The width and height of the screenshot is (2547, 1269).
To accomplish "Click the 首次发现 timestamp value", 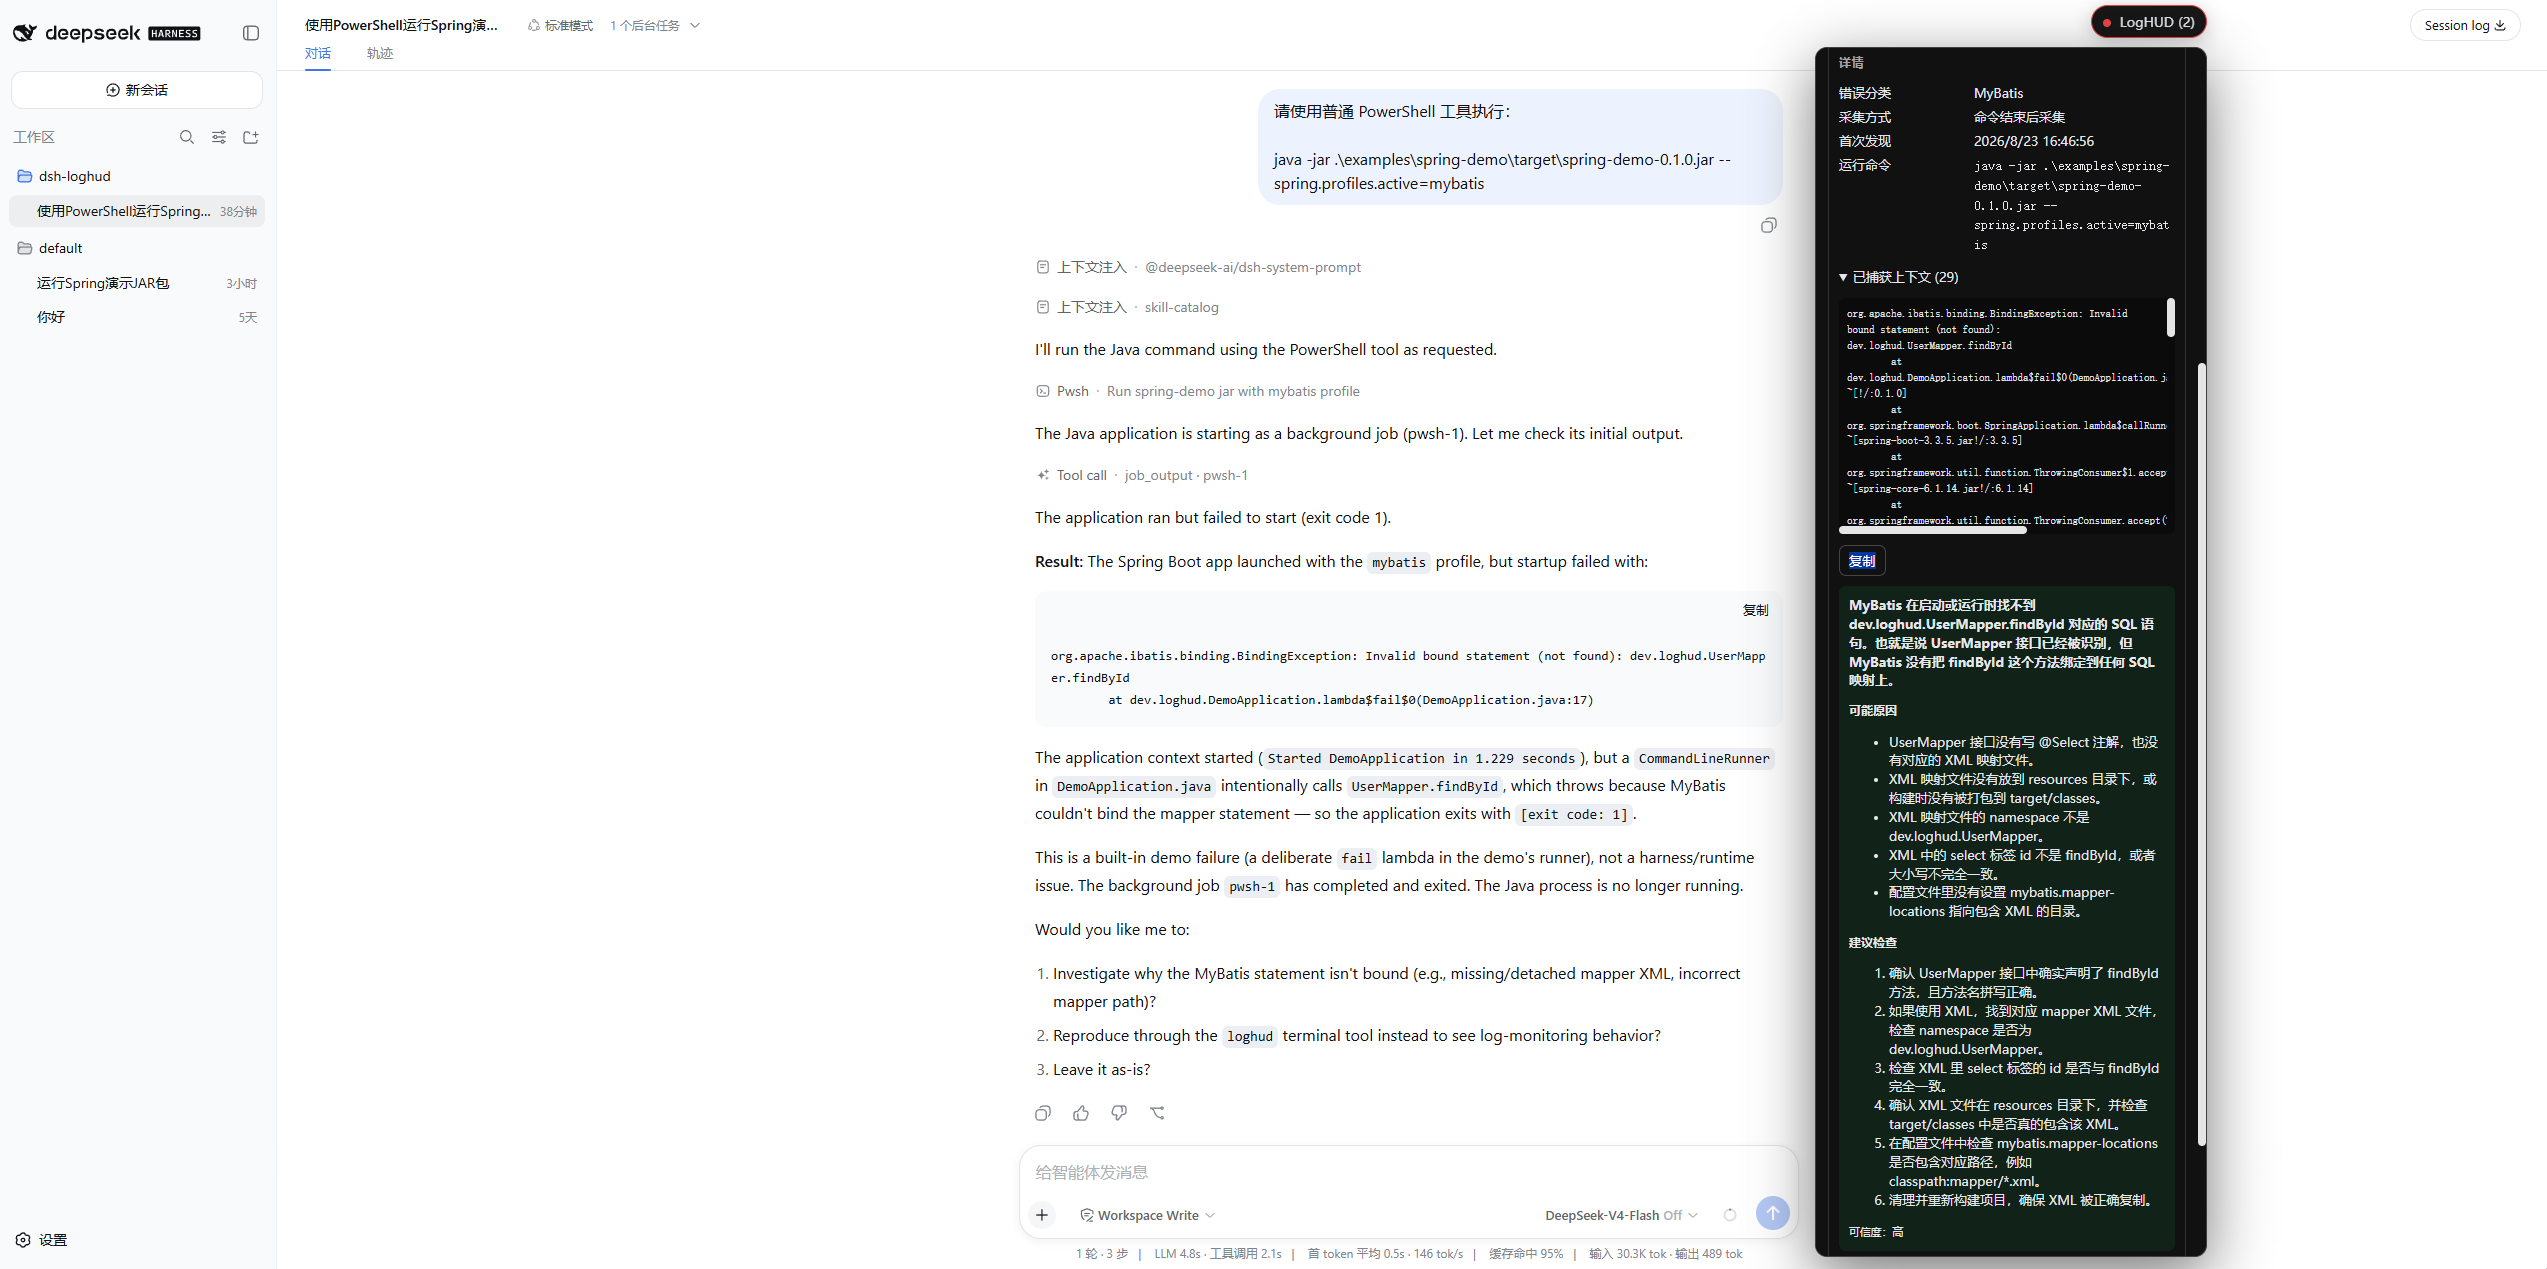I will pyautogui.click(x=2033, y=141).
